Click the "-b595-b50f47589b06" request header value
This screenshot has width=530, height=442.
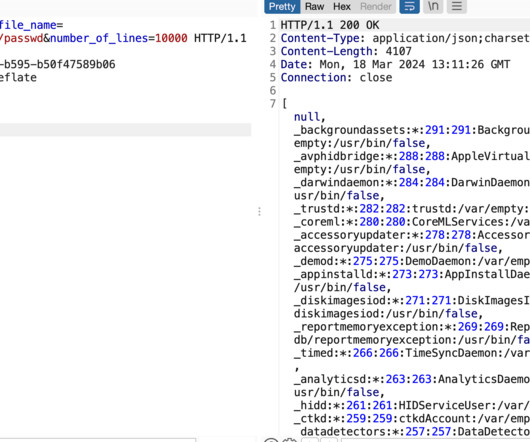tap(57, 64)
